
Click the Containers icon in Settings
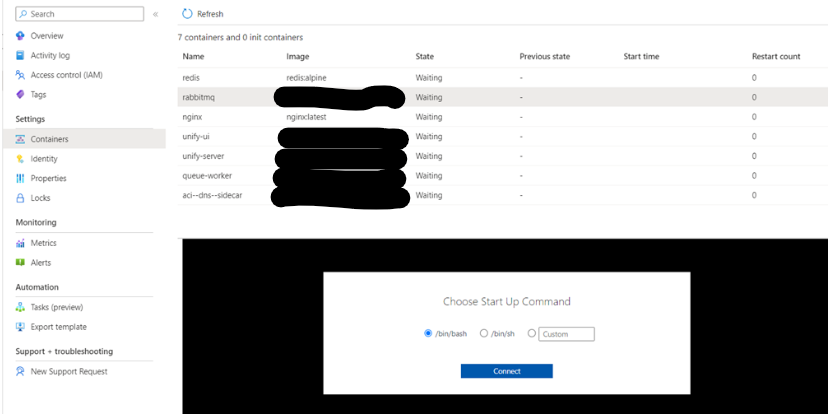pyautogui.click(x=20, y=139)
